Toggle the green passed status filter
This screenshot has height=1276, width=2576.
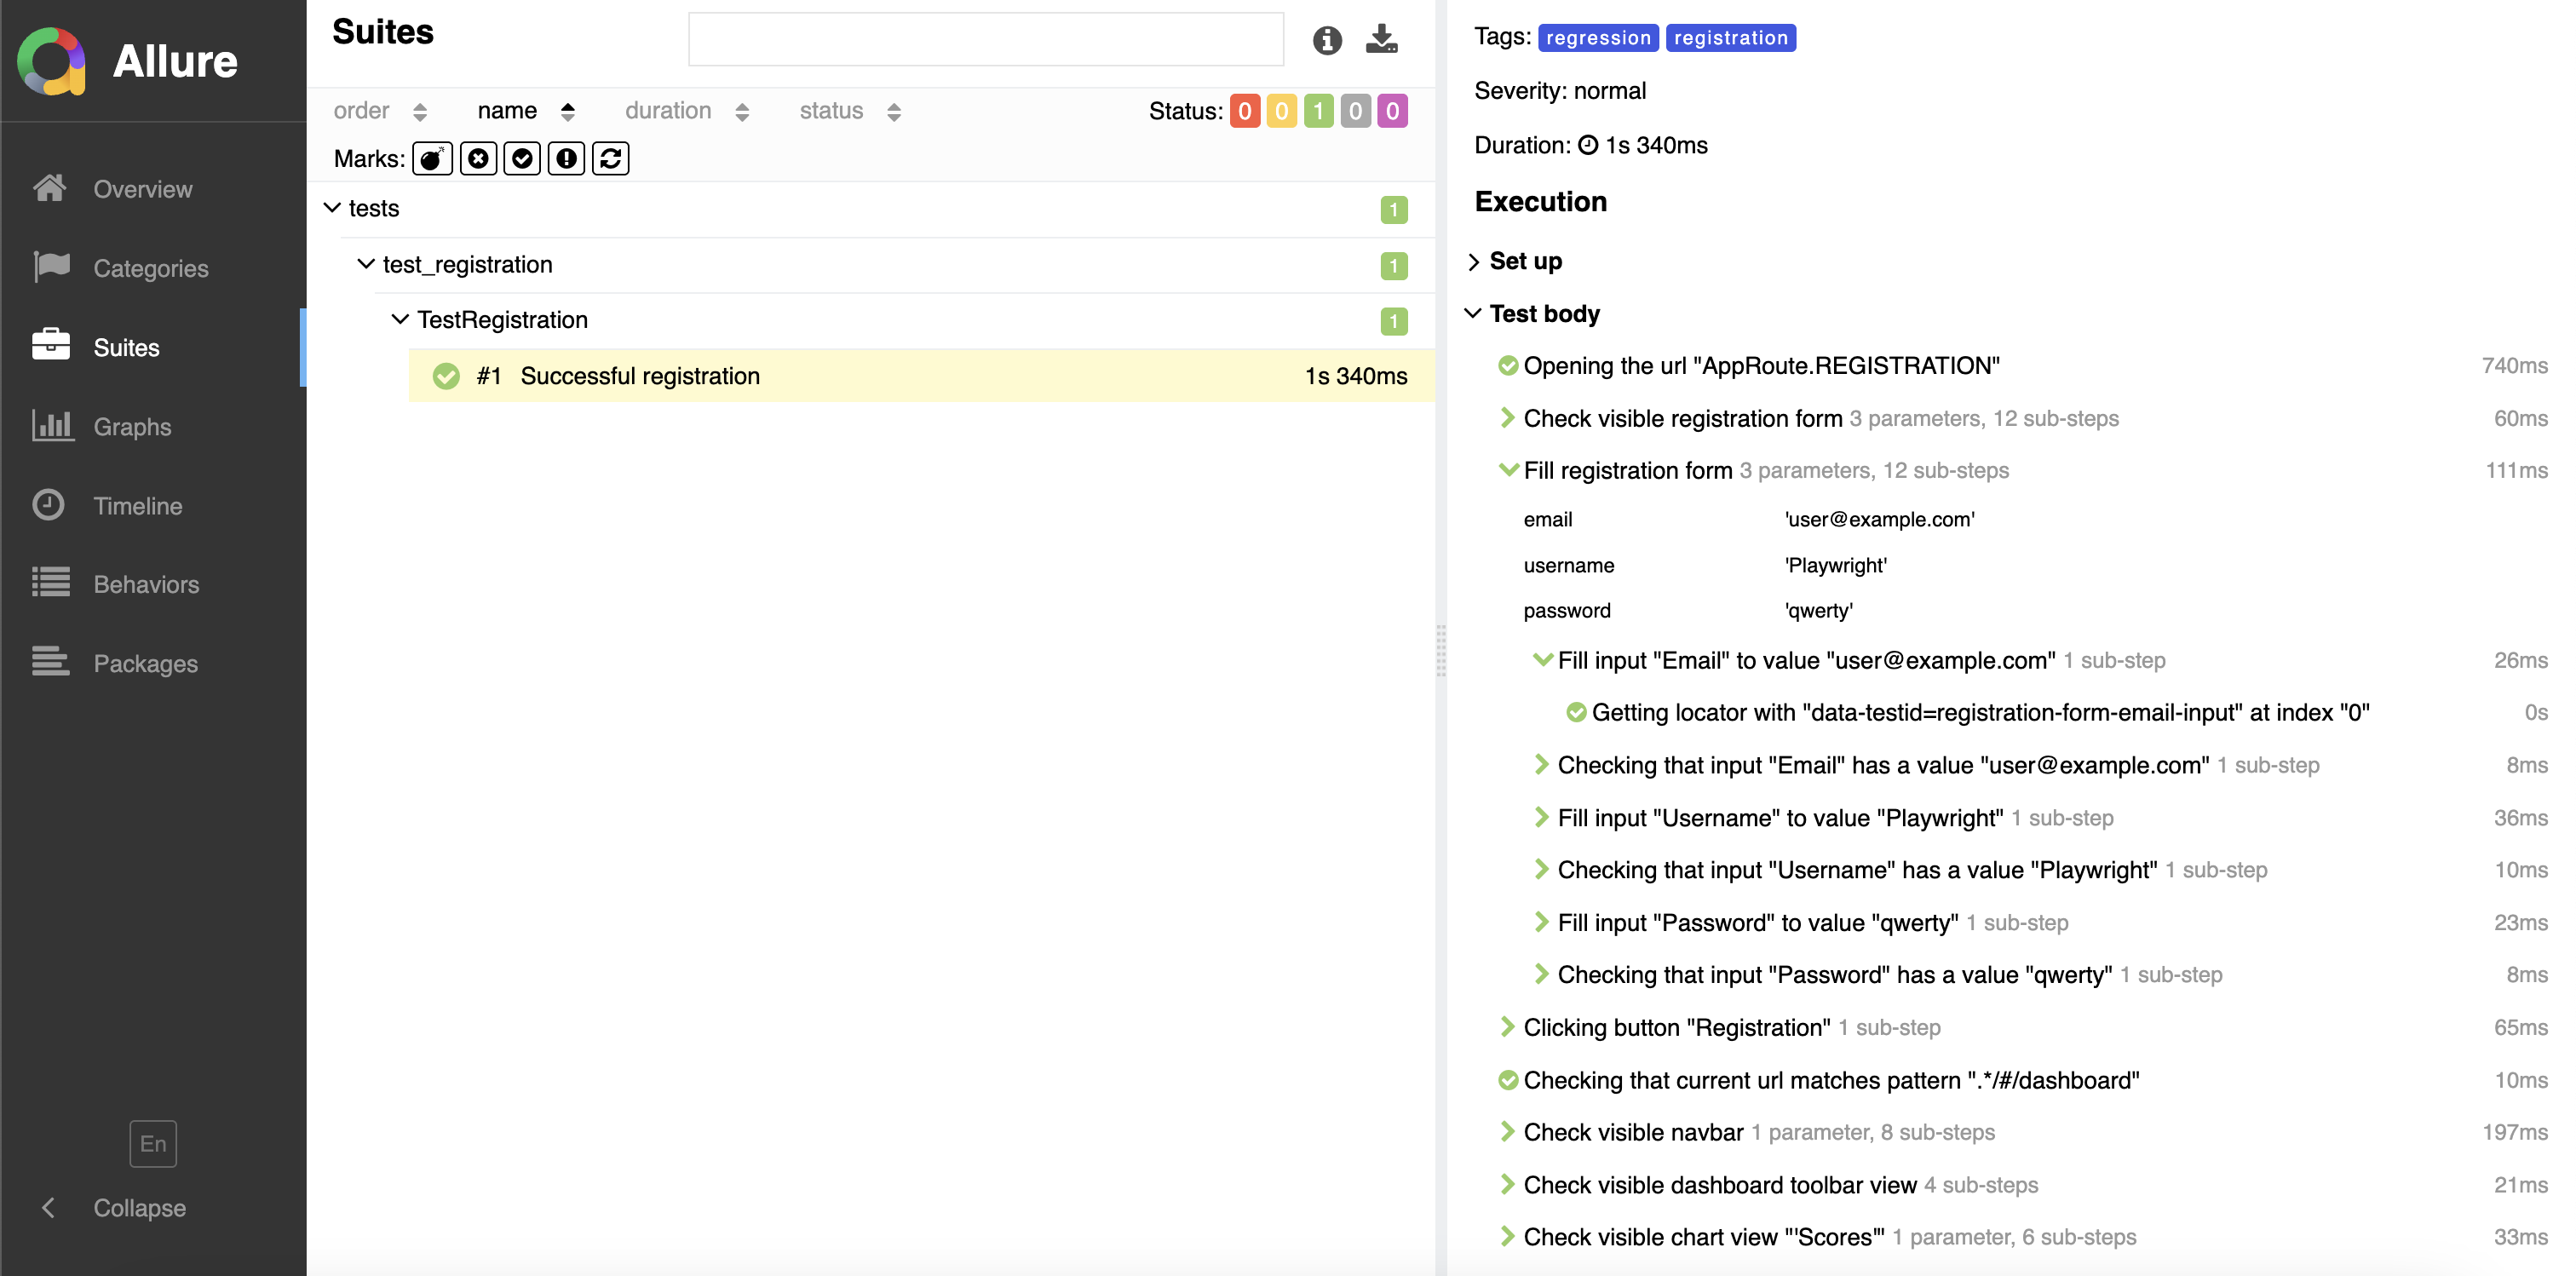tap(1319, 111)
